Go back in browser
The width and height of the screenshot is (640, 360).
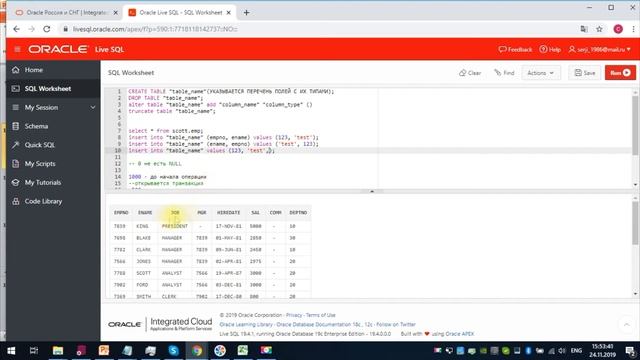[x=16, y=29]
